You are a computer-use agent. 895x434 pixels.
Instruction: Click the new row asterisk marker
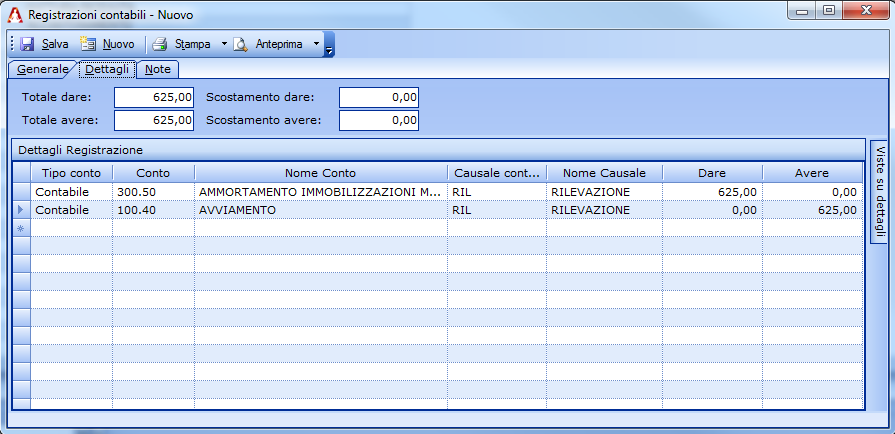[22, 229]
